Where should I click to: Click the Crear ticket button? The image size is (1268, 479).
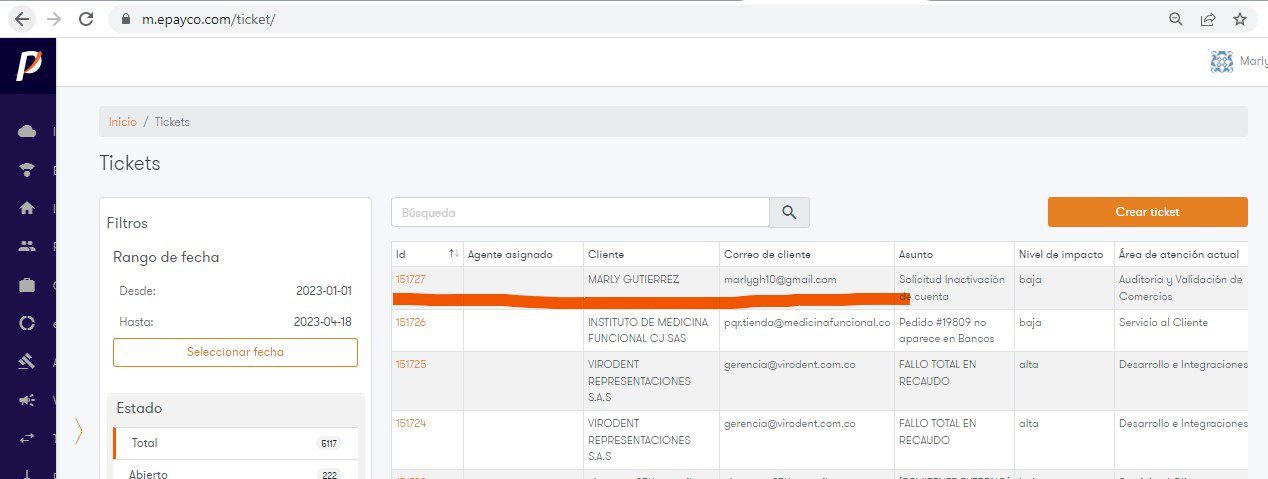[1147, 212]
